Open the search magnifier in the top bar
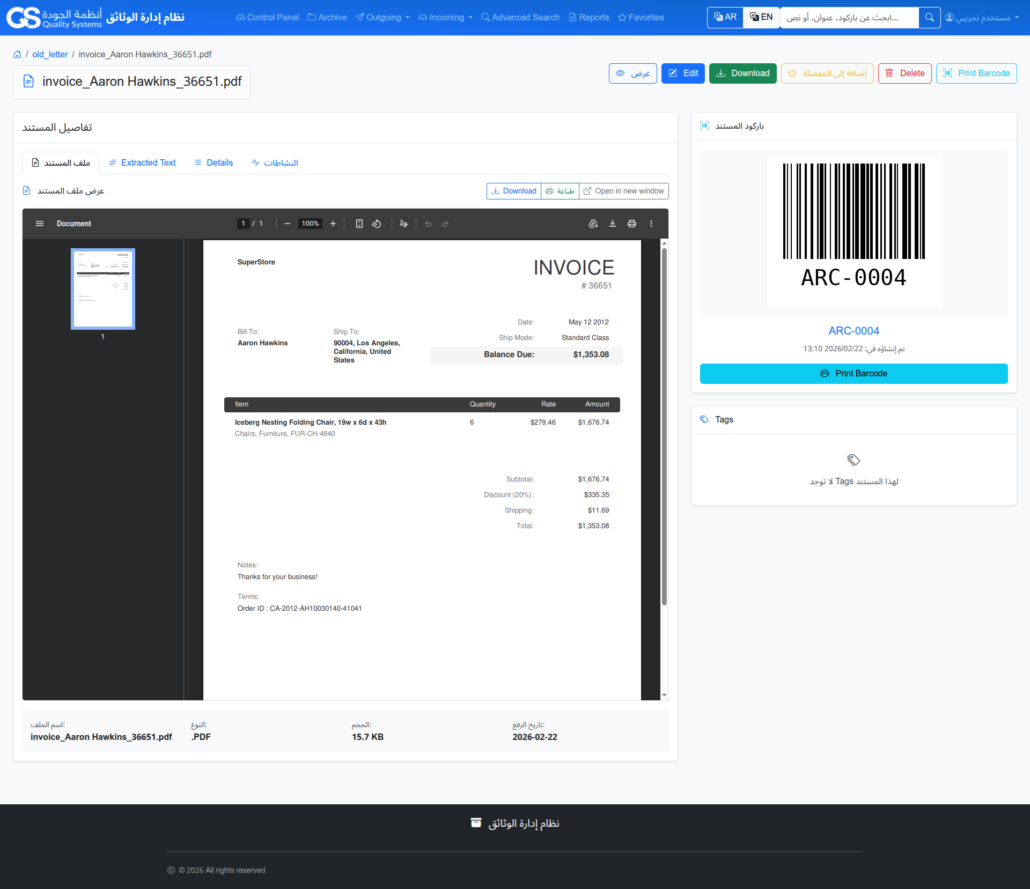 (x=928, y=17)
